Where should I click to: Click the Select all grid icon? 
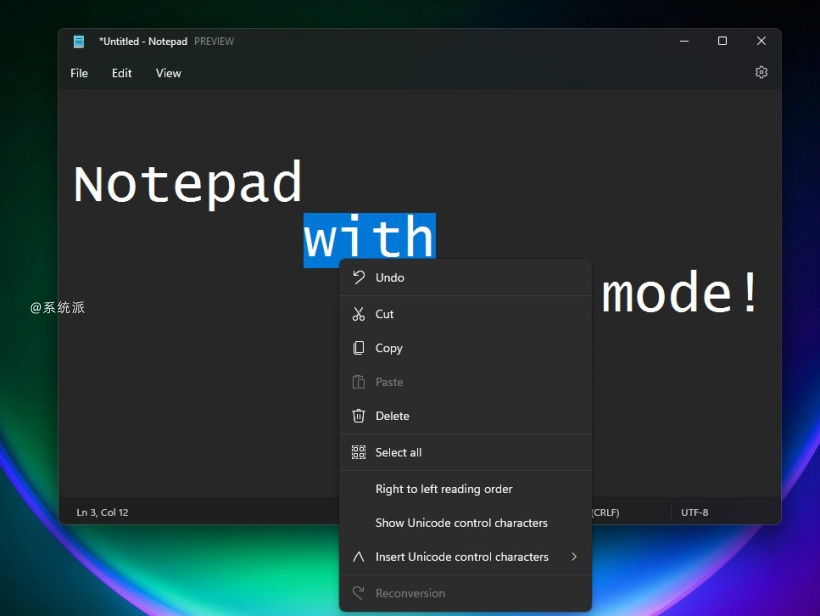coord(357,451)
